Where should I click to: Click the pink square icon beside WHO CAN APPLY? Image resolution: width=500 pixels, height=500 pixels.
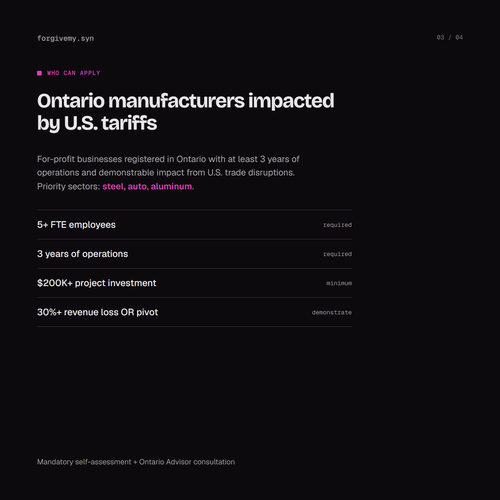[39, 73]
